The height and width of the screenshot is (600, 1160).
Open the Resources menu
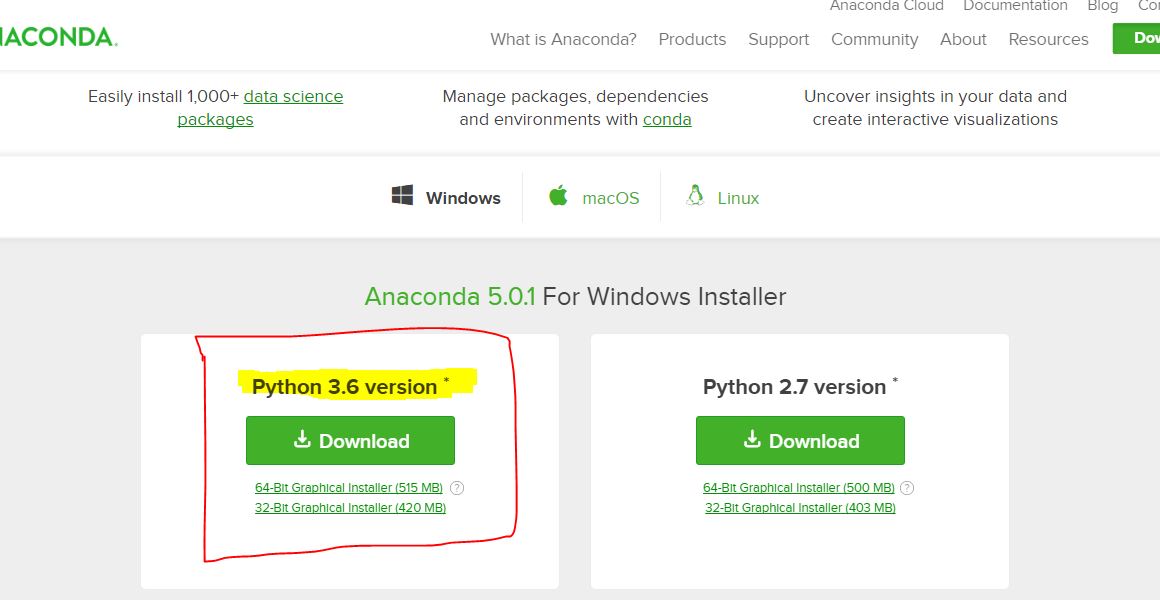pyautogui.click(x=1048, y=39)
